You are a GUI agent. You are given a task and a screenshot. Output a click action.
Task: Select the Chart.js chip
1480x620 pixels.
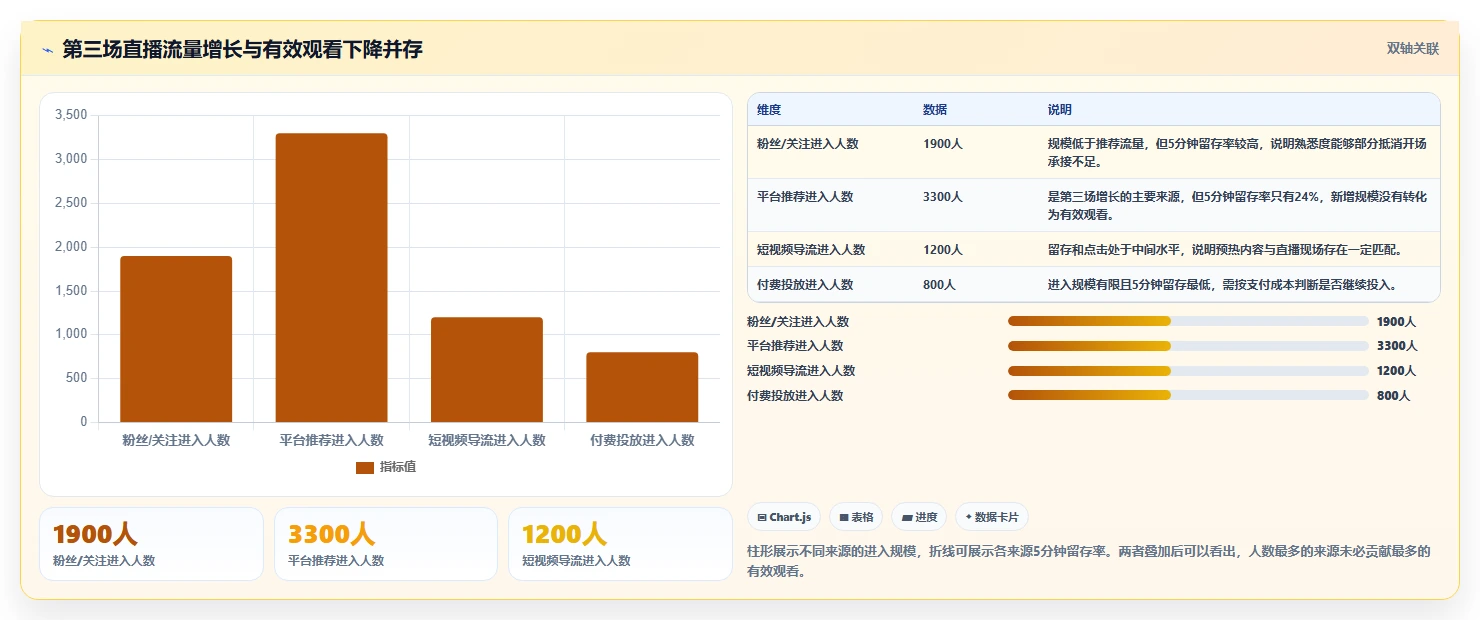(x=784, y=517)
